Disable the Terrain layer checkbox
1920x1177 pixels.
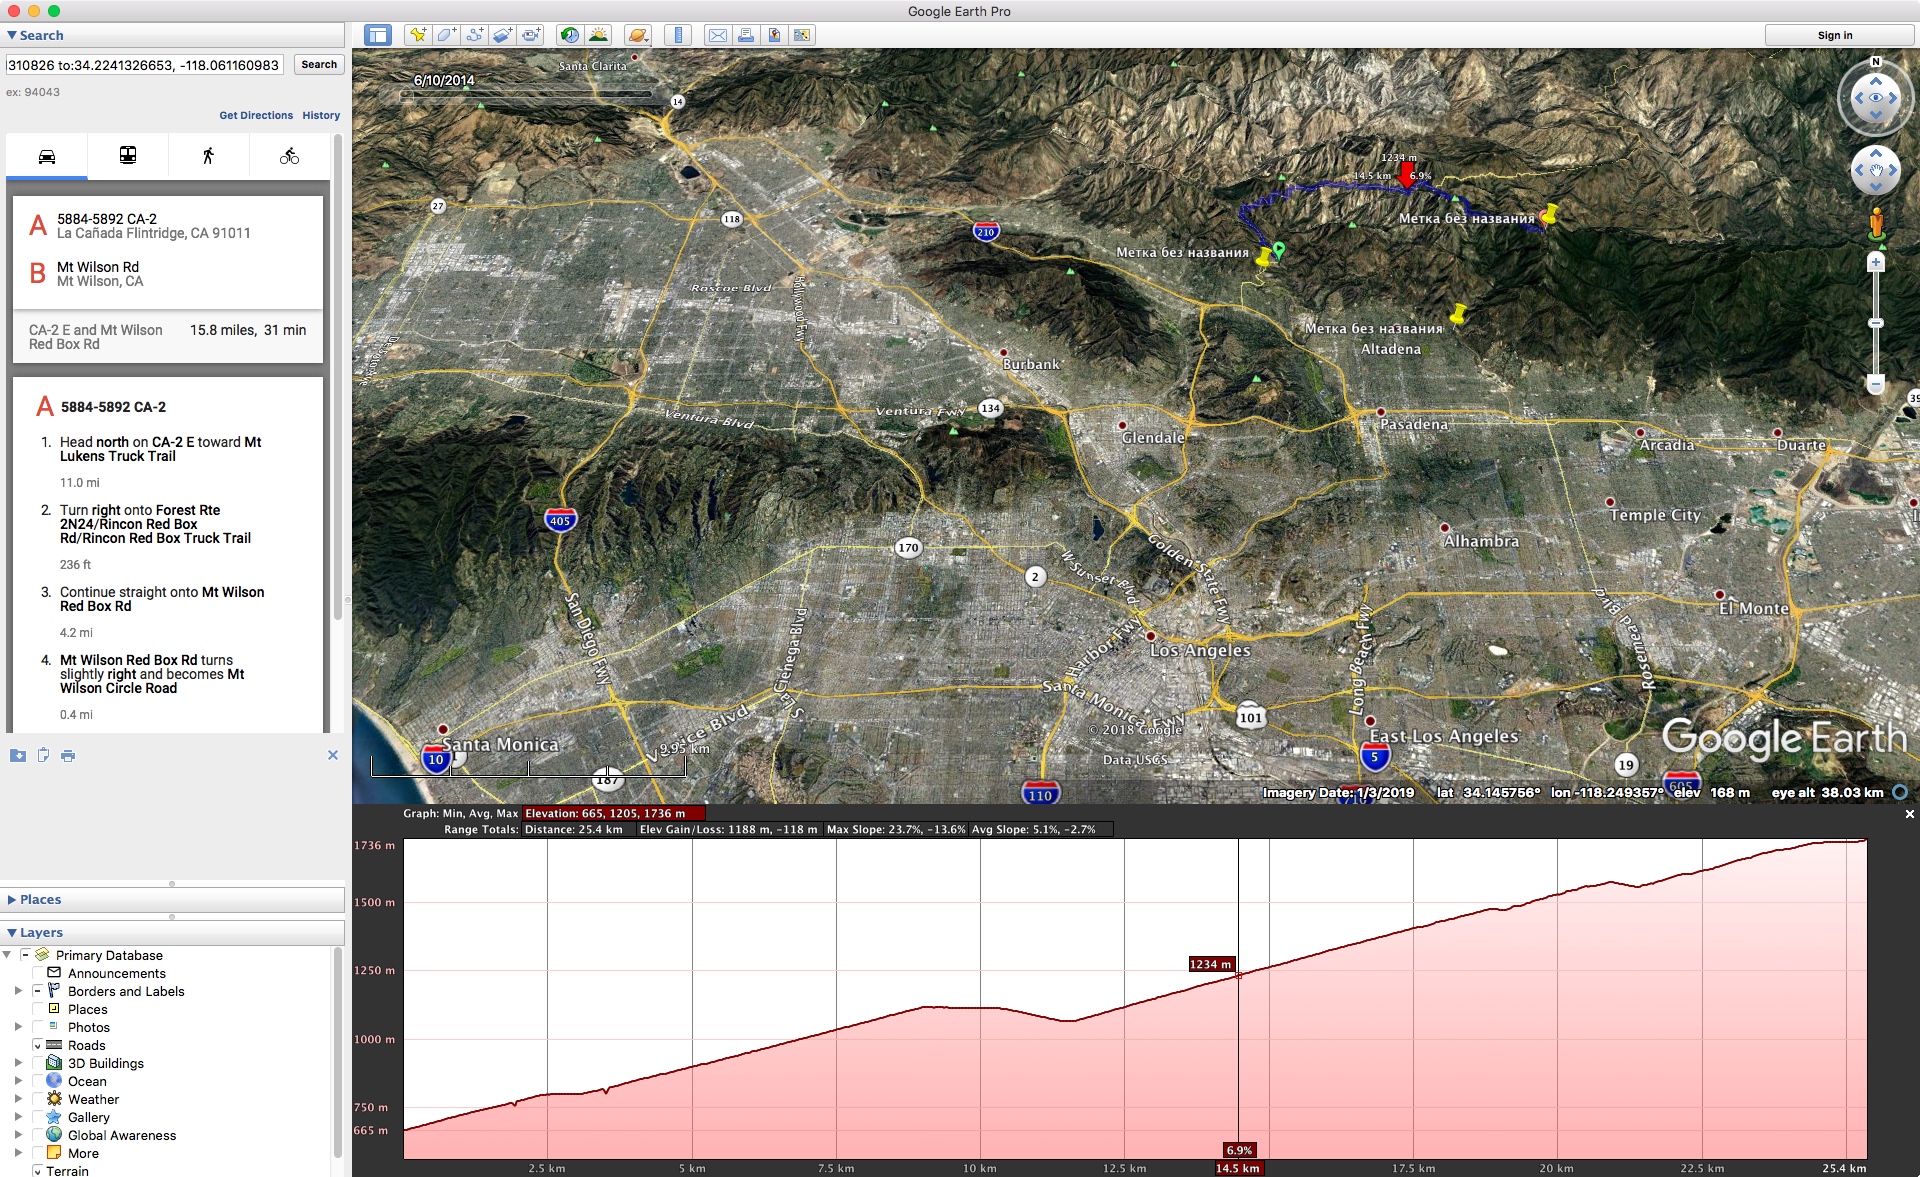tap(38, 1171)
